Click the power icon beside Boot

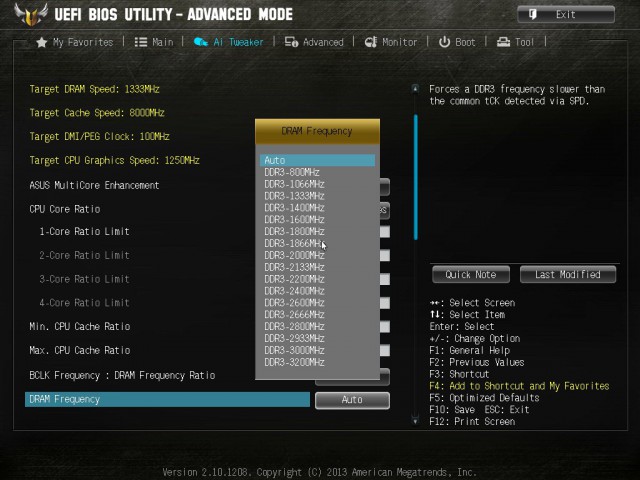[444, 42]
